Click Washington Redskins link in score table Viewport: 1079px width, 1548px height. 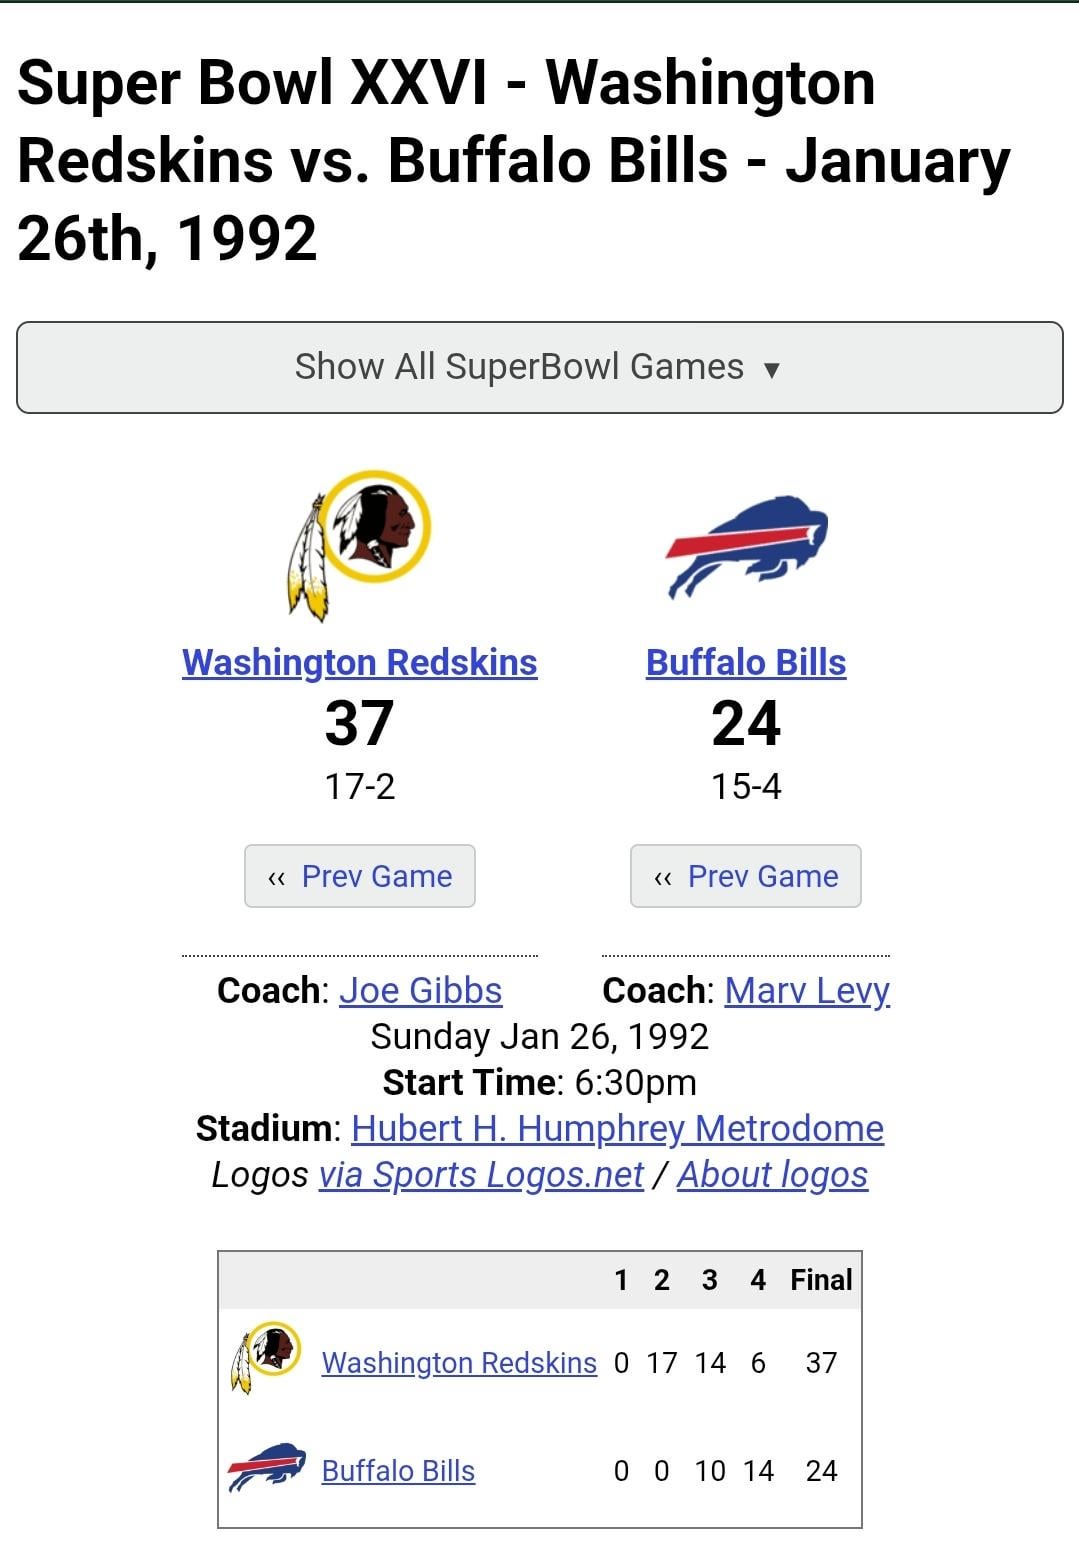coord(459,1362)
